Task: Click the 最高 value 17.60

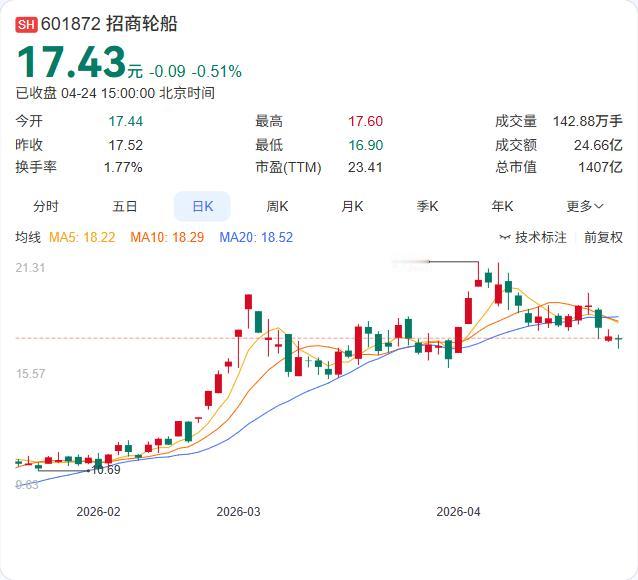Action: coord(365,121)
